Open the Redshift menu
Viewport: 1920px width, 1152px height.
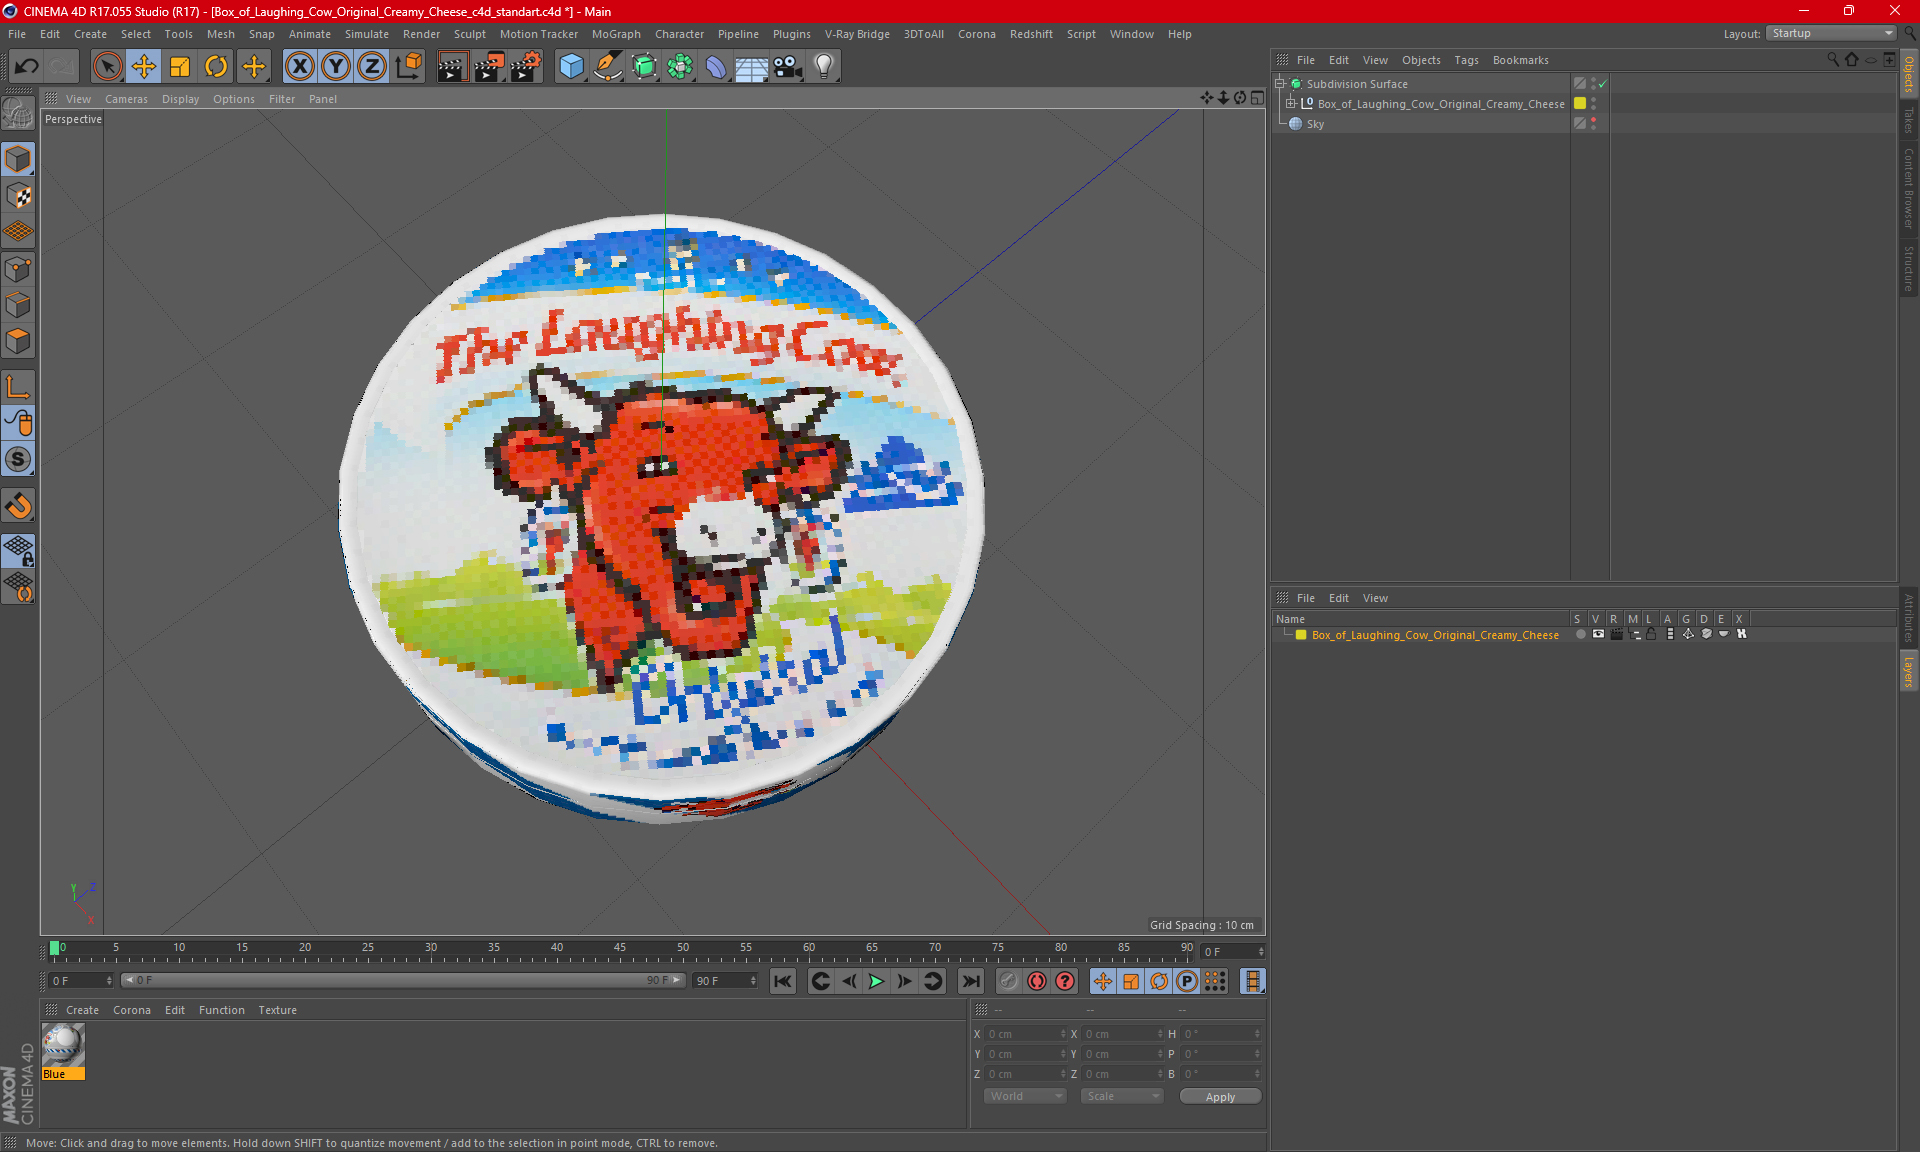point(1031,34)
